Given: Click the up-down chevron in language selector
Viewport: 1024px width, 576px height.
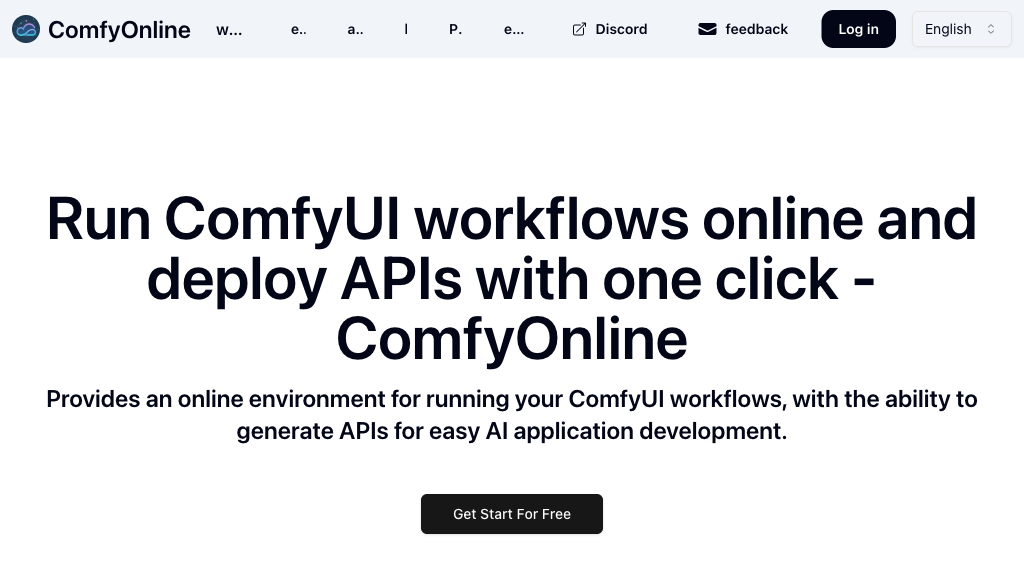Looking at the screenshot, I should (991, 29).
